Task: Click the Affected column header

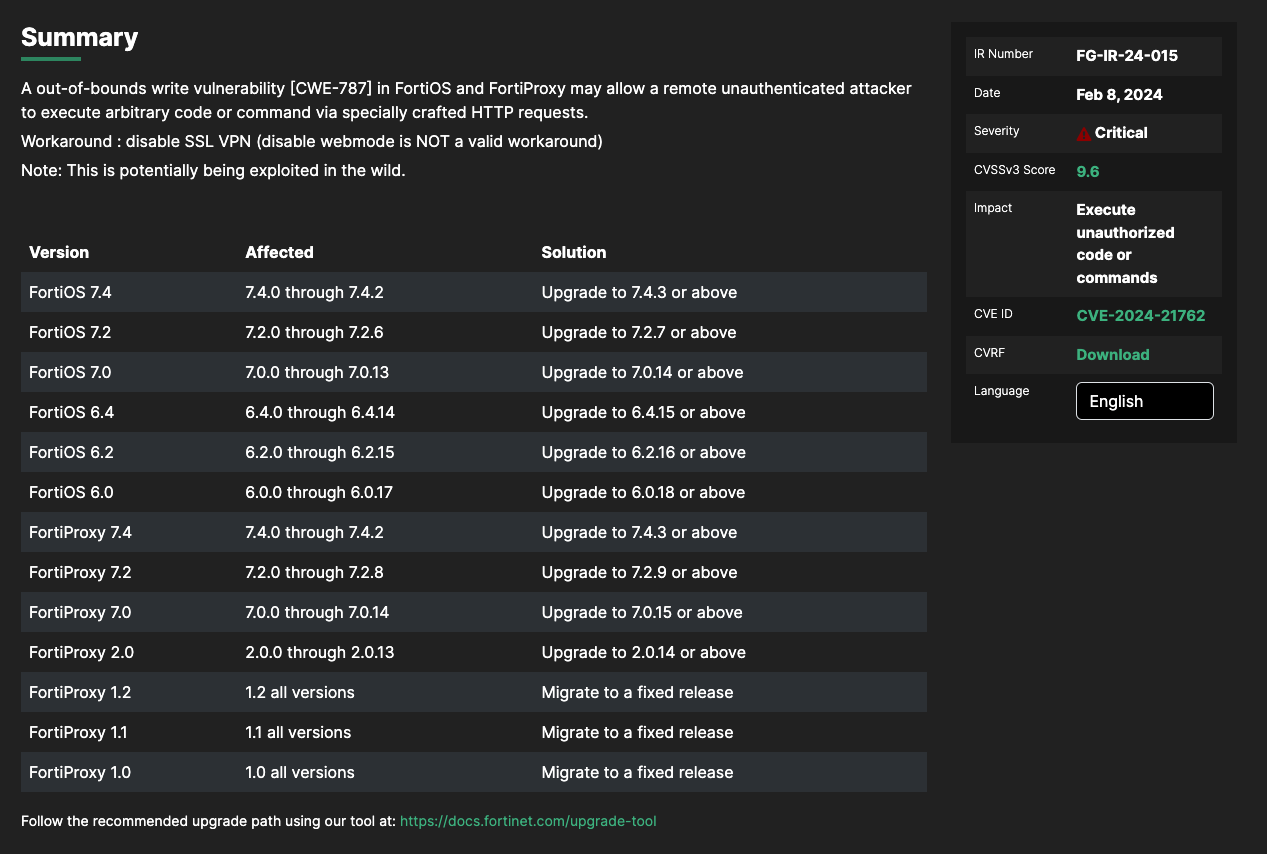Action: coord(279,252)
